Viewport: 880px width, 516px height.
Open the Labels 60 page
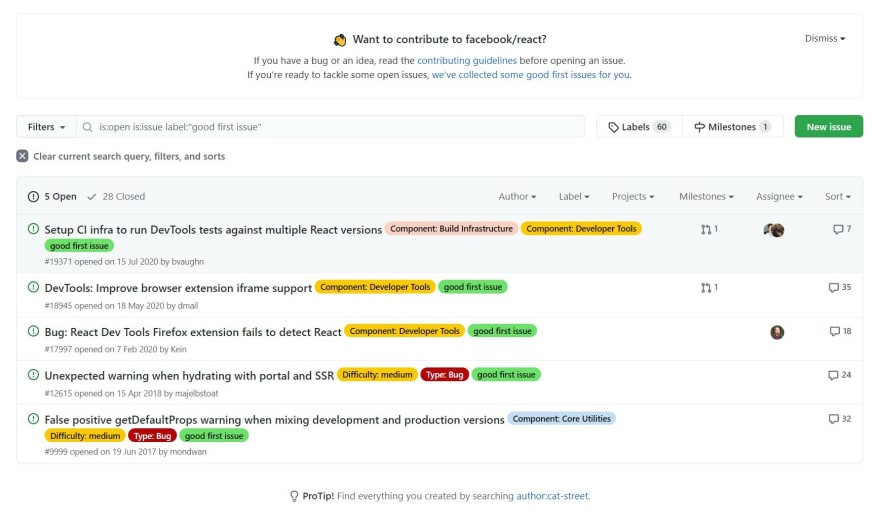pyautogui.click(x=640, y=127)
